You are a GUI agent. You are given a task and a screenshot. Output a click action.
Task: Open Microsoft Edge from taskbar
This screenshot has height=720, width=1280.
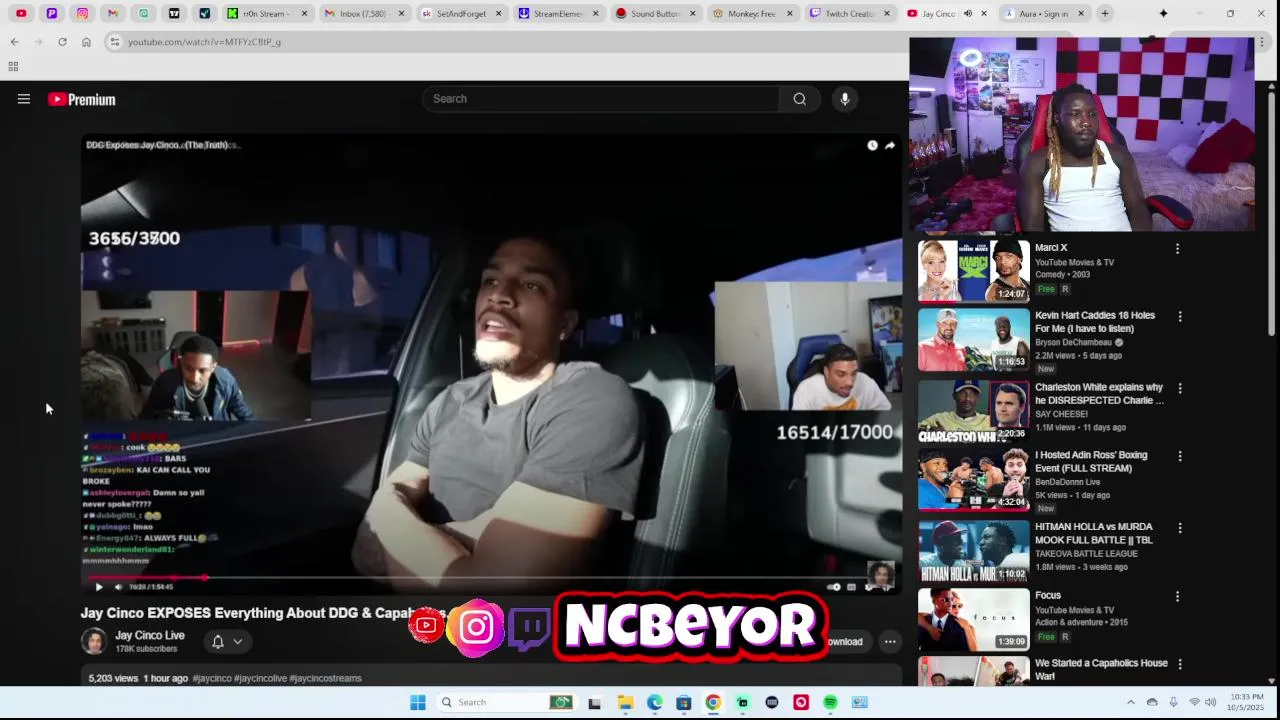(654, 702)
